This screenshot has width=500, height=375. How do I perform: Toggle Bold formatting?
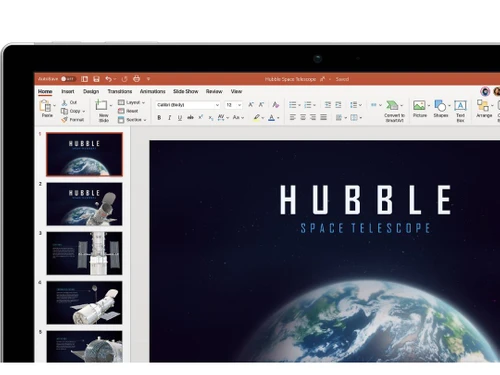coord(159,118)
